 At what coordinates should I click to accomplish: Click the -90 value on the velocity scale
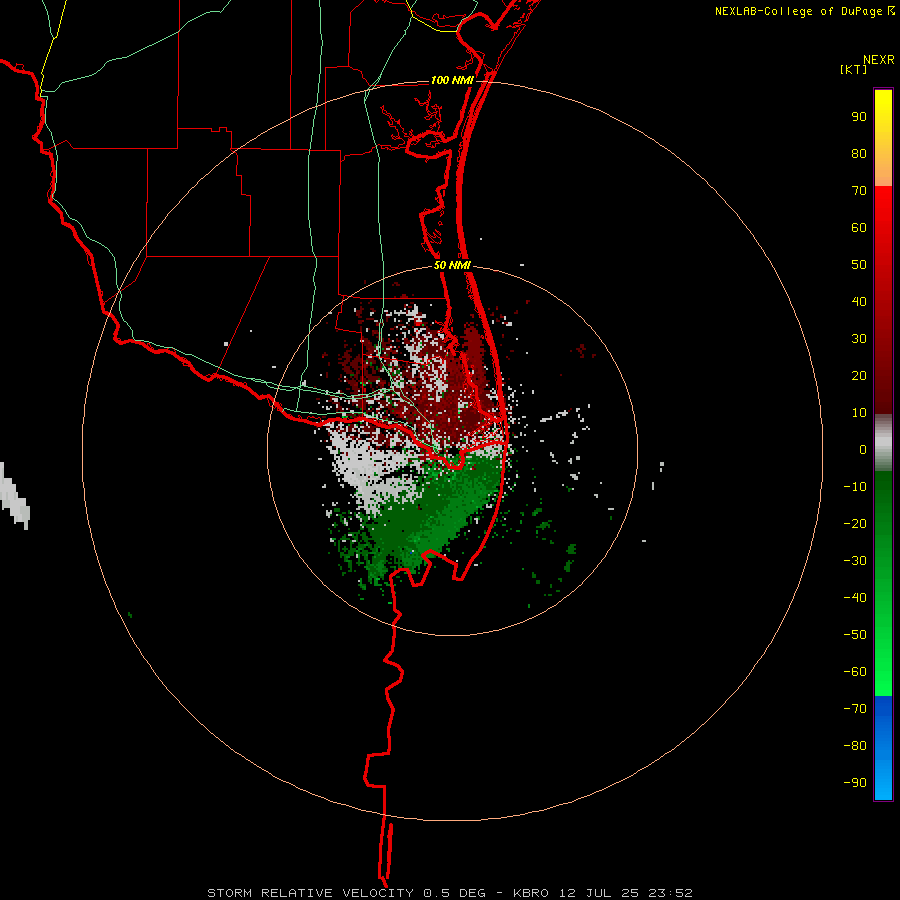tap(855, 783)
